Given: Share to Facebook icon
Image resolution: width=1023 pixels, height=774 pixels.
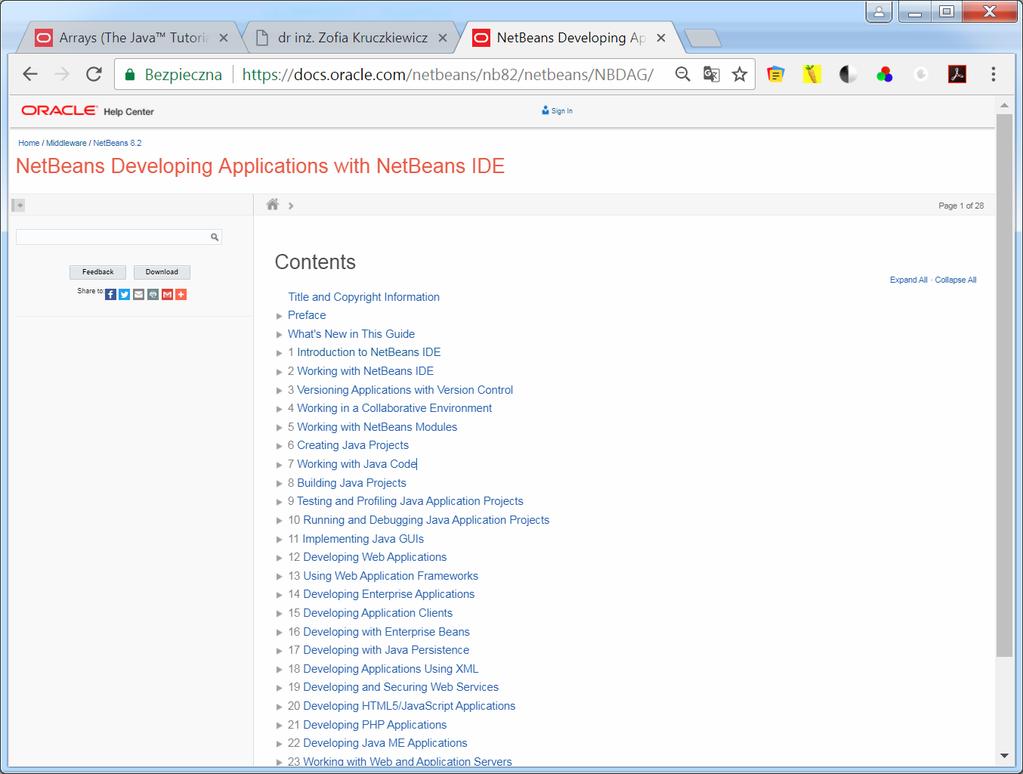Looking at the screenshot, I should coord(110,294).
